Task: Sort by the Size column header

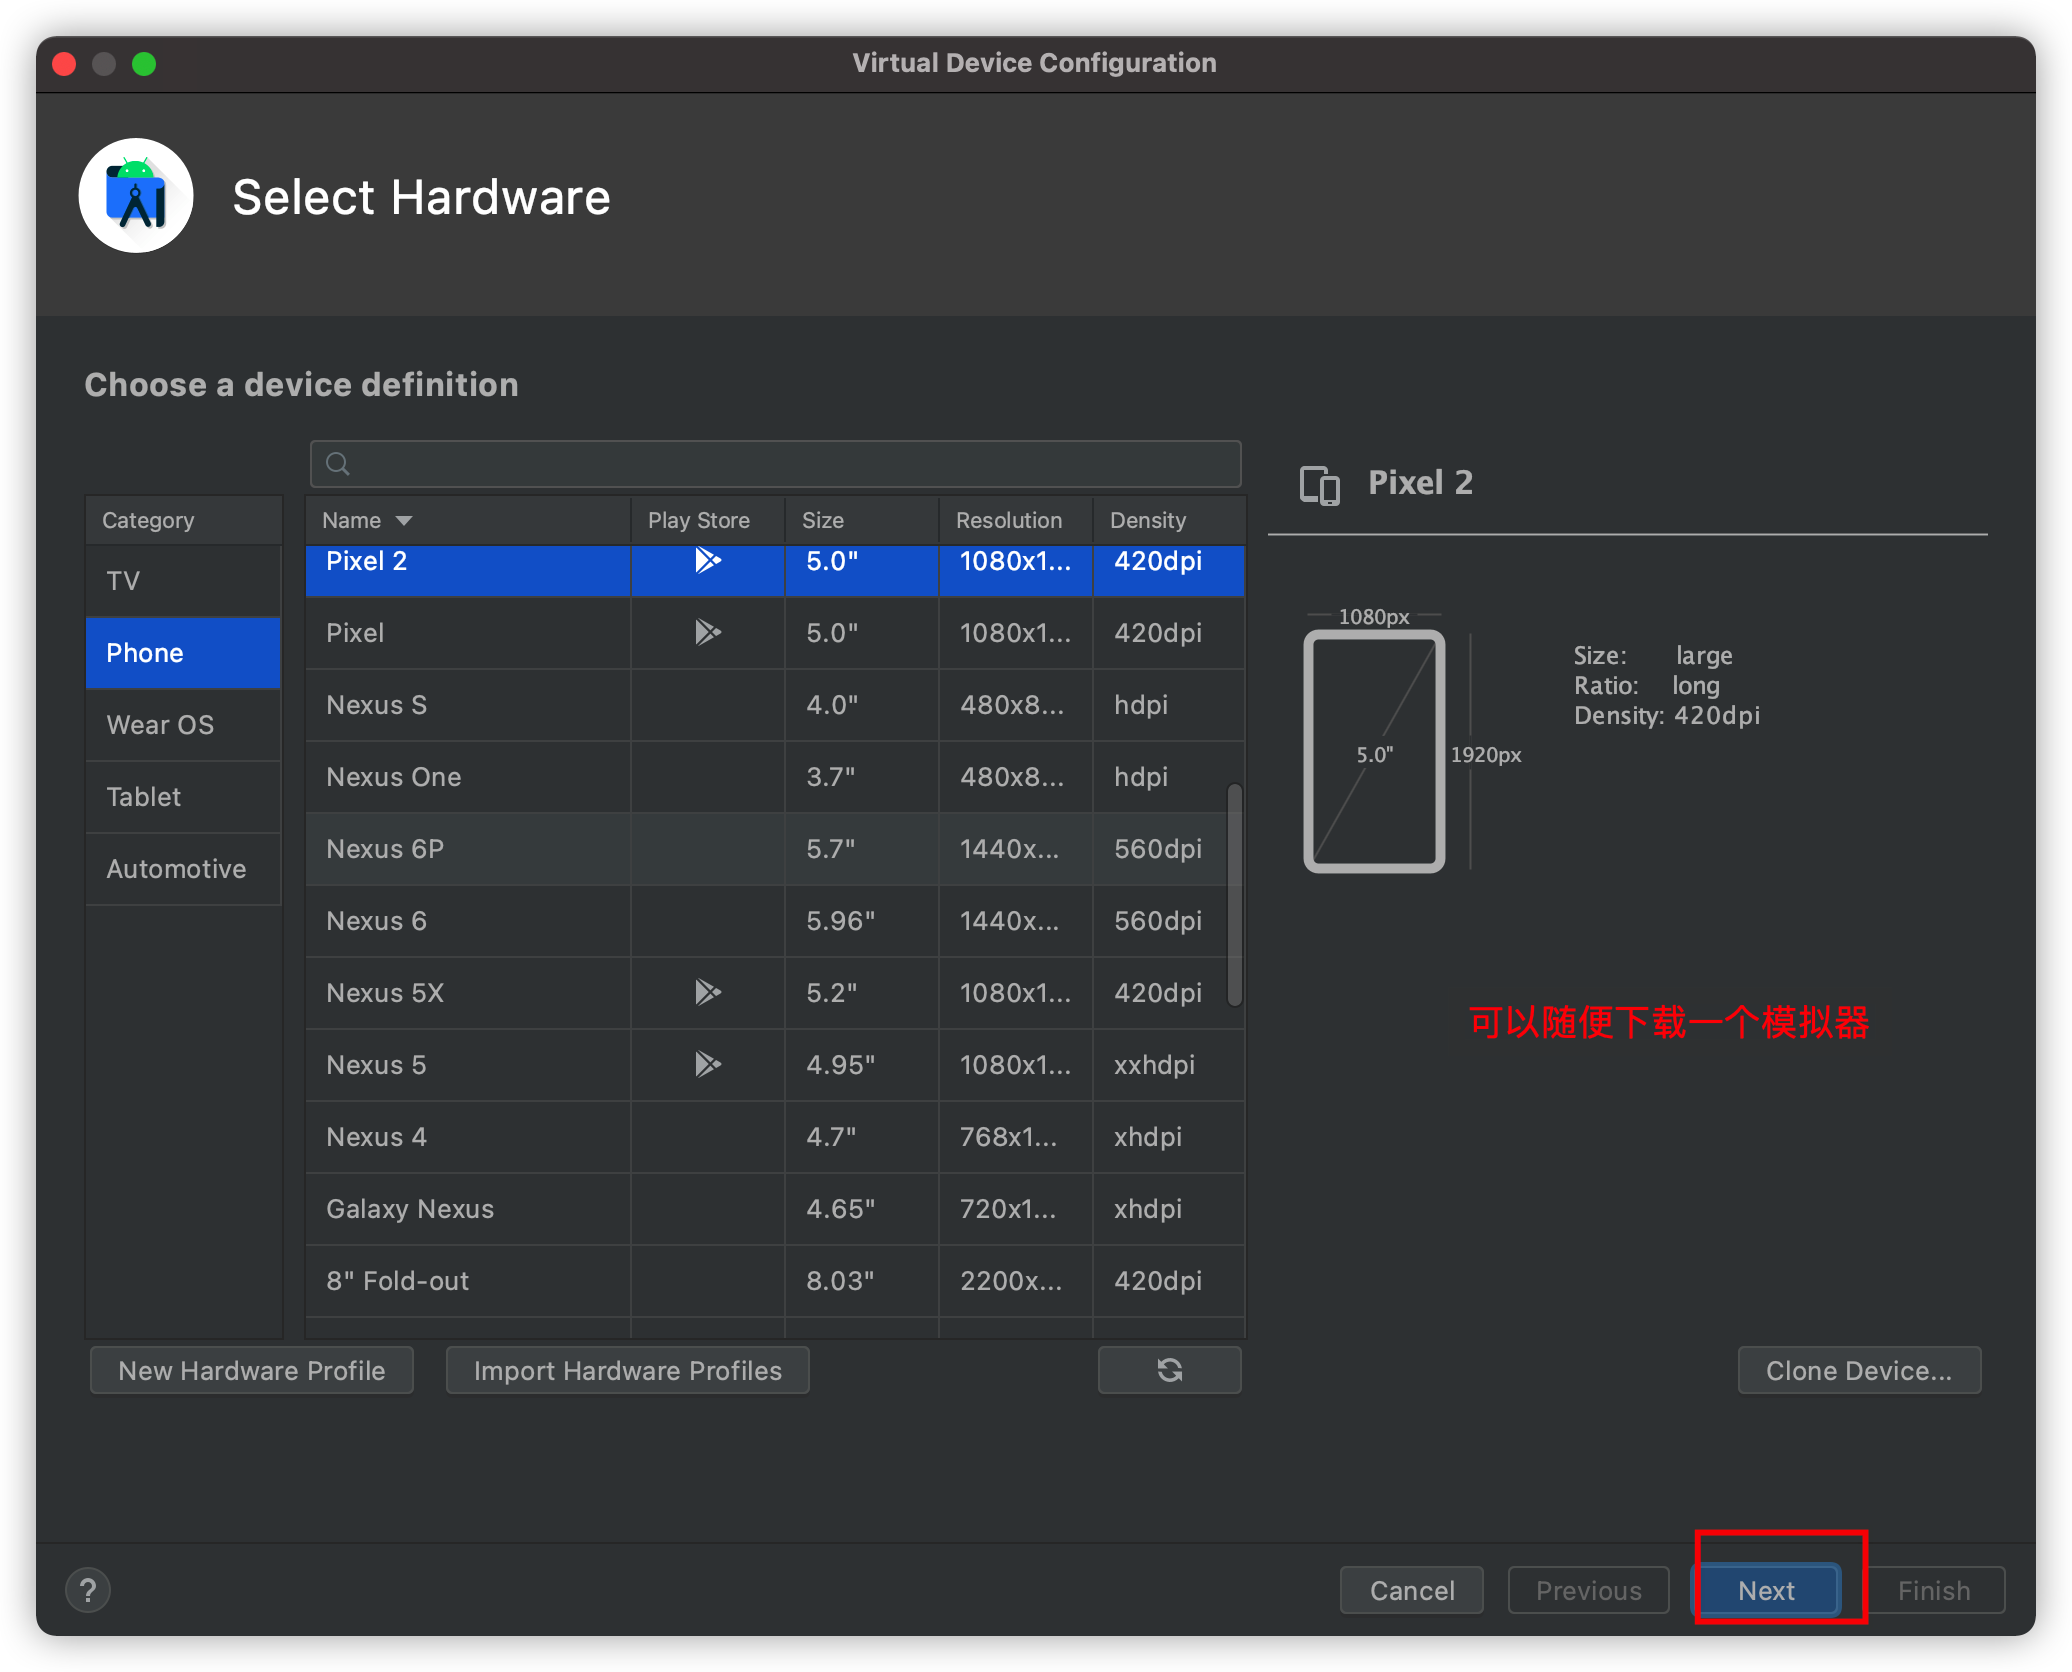Action: [x=862, y=520]
